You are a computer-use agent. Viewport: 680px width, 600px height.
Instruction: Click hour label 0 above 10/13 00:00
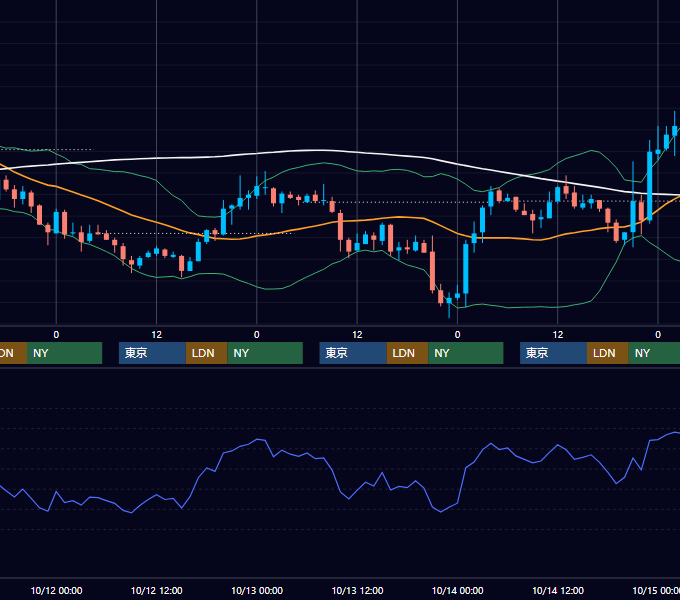pyautogui.click(x=257, y=335)
